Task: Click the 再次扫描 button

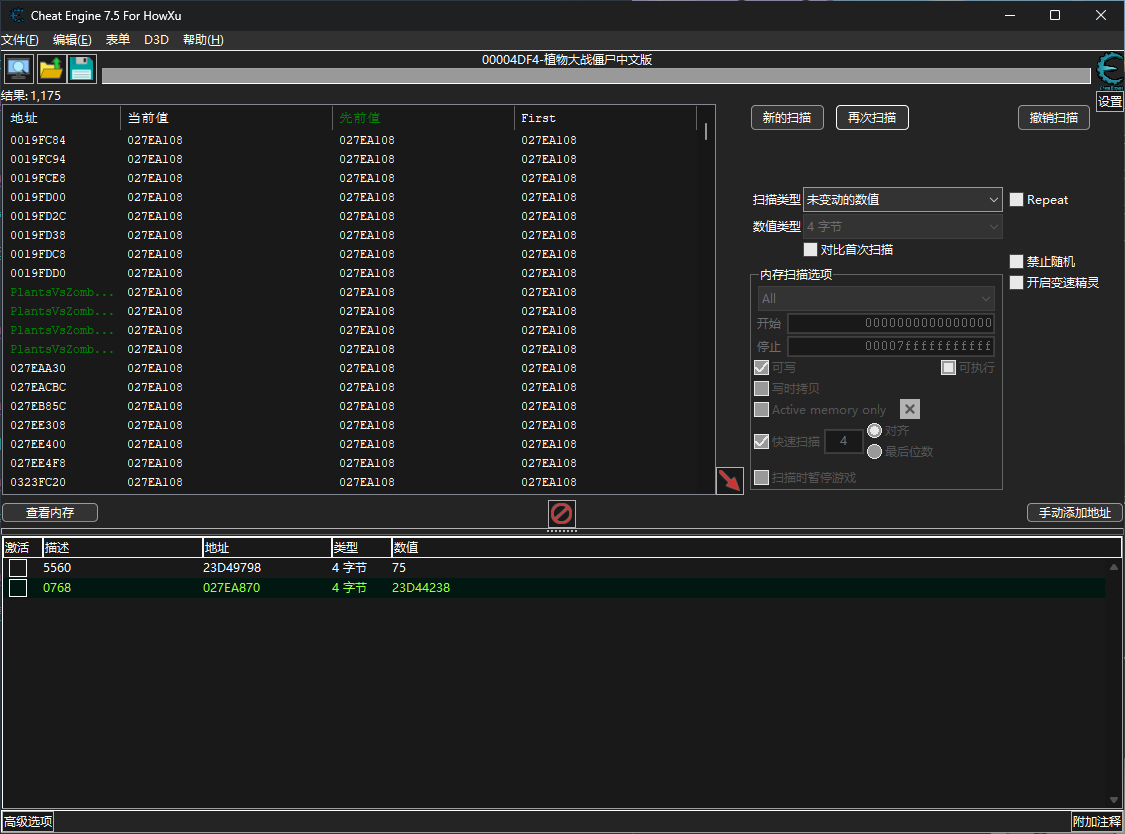Action: pyautogui.click(x=872, y=118)
